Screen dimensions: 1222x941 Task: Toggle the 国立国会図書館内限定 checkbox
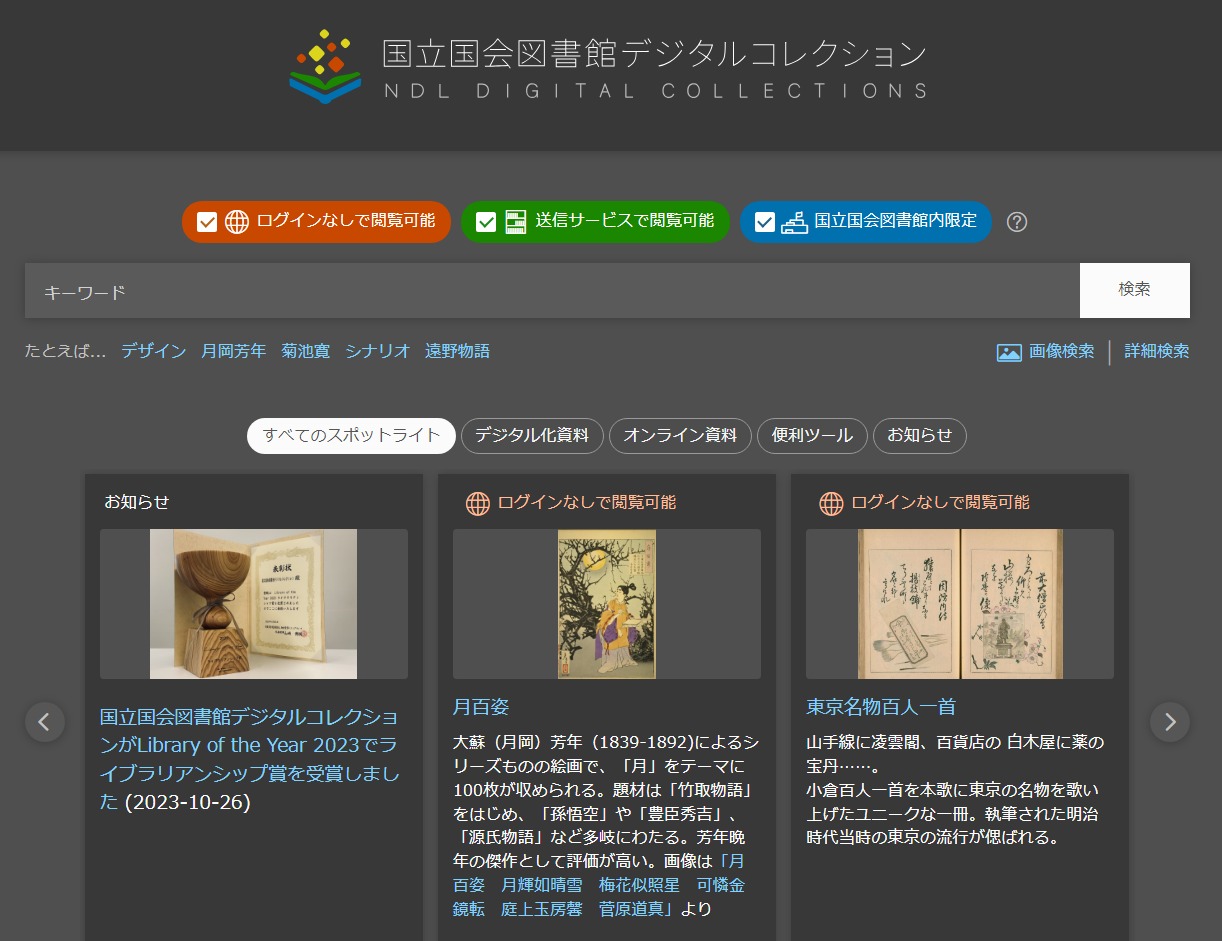765,222
